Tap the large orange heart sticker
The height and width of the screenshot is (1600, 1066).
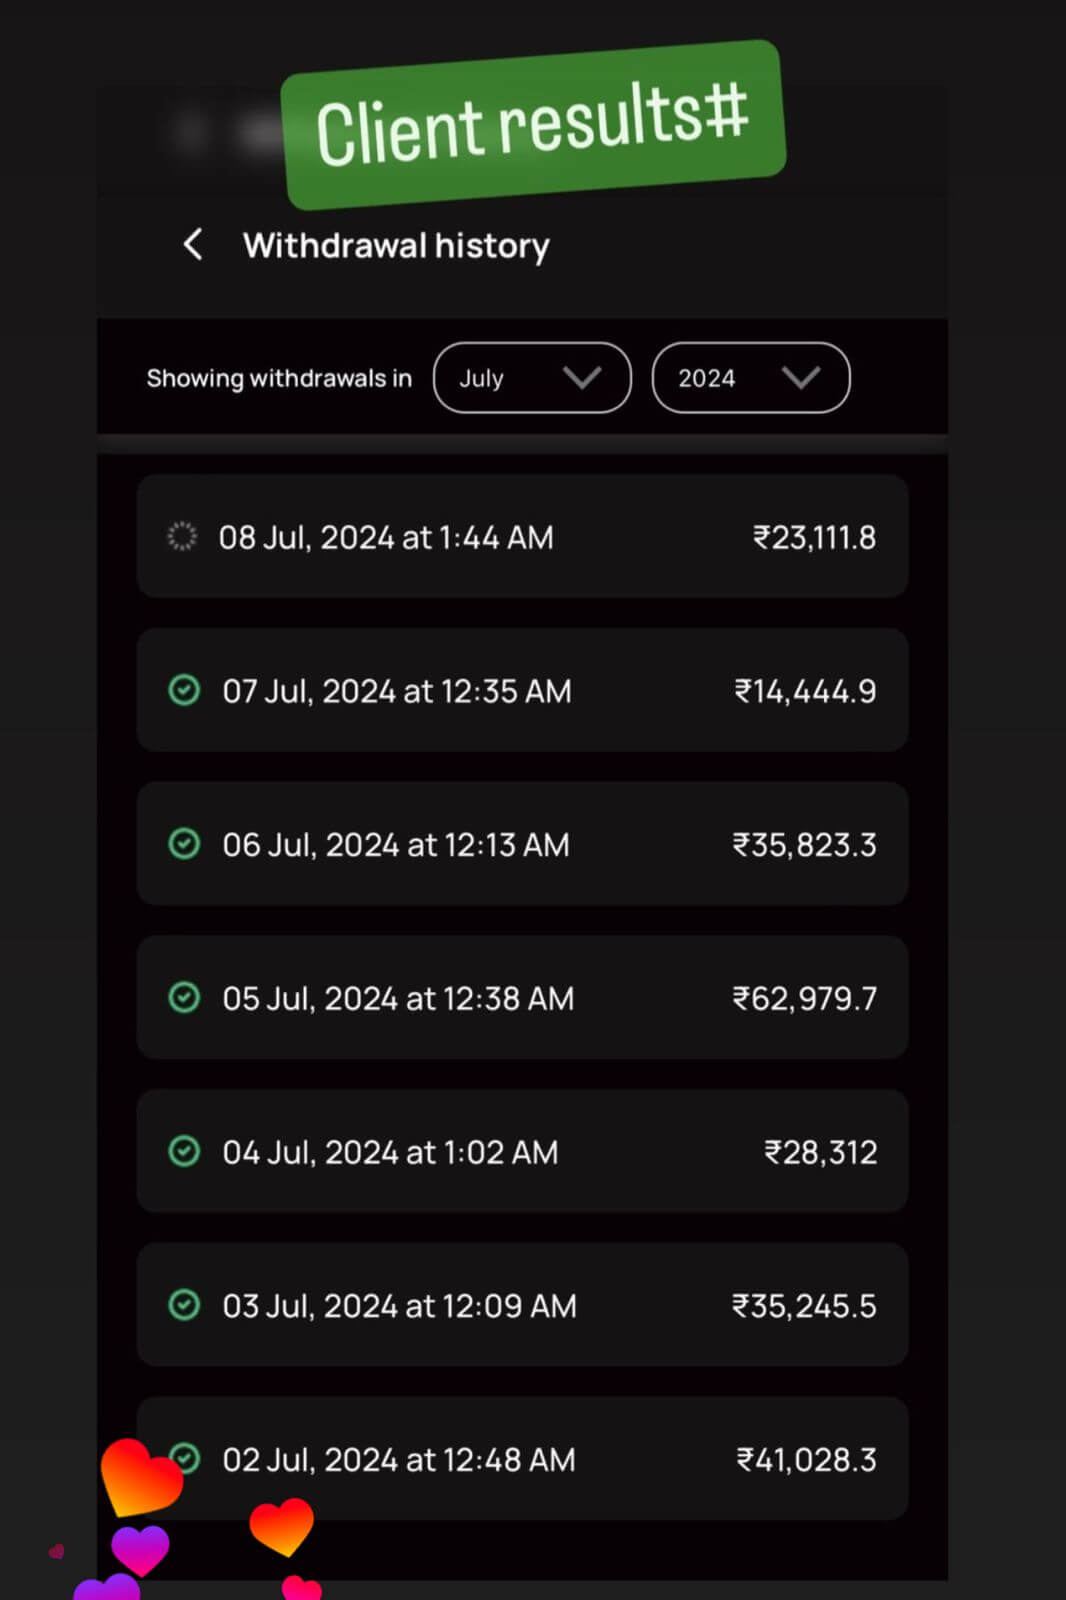141,1477
